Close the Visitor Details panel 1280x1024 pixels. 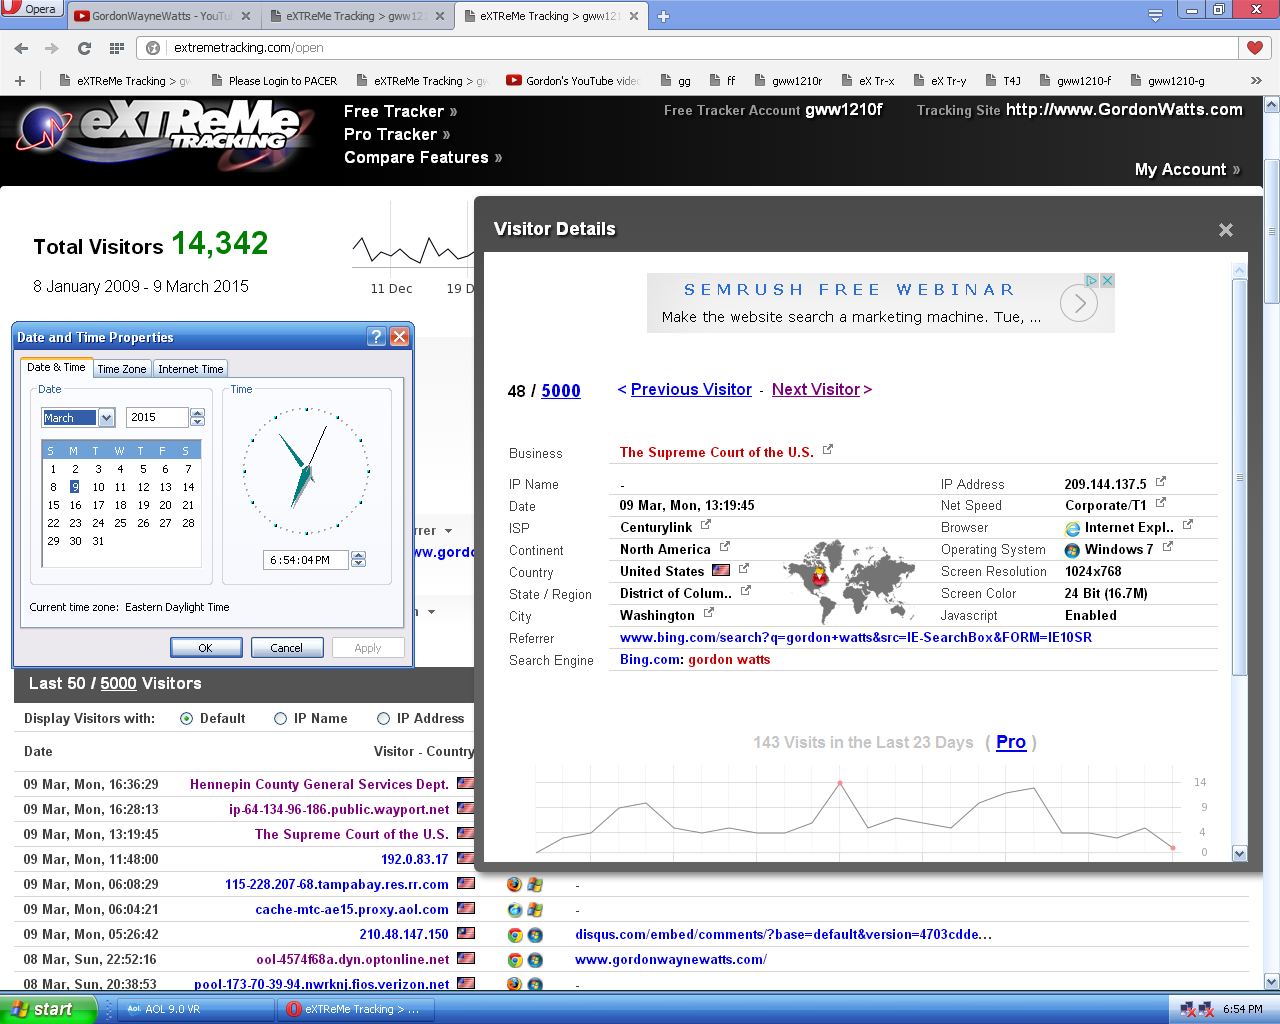[x=1226, y=230]
